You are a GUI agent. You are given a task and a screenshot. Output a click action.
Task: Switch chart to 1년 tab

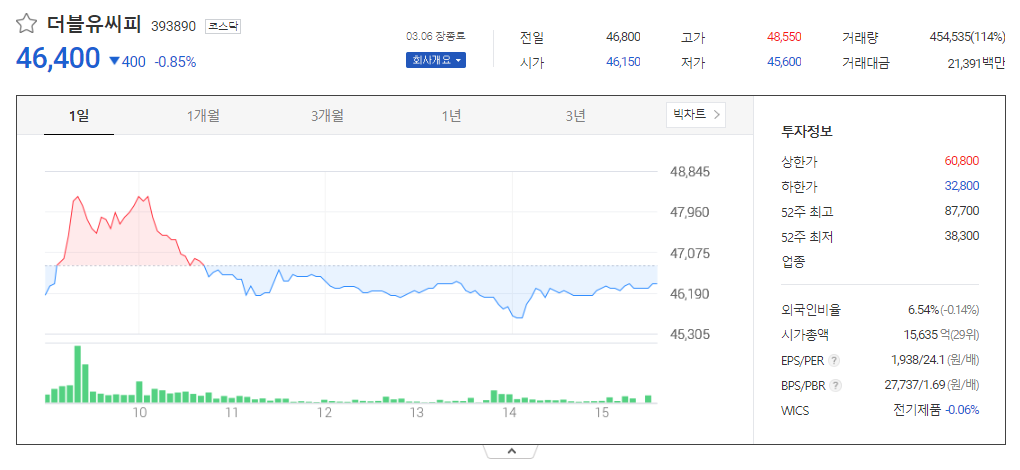[451, 116]
